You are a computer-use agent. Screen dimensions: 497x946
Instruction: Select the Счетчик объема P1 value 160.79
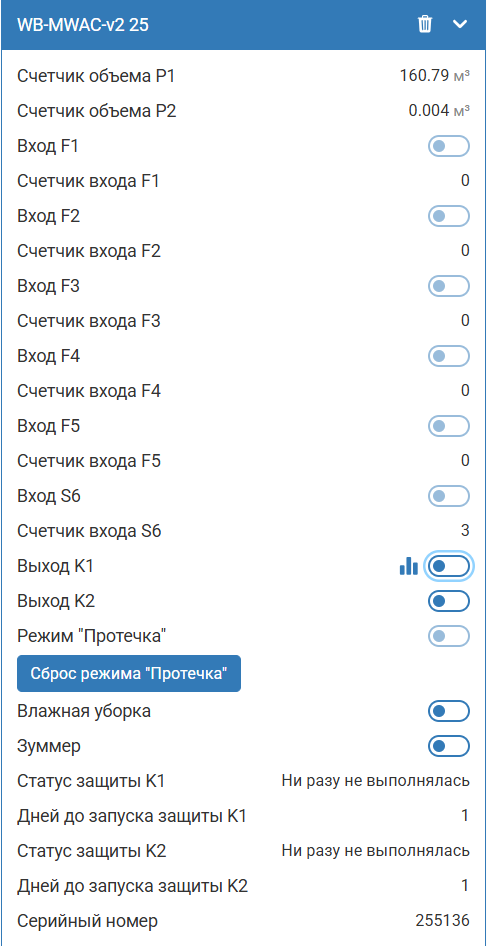point(424,76)
